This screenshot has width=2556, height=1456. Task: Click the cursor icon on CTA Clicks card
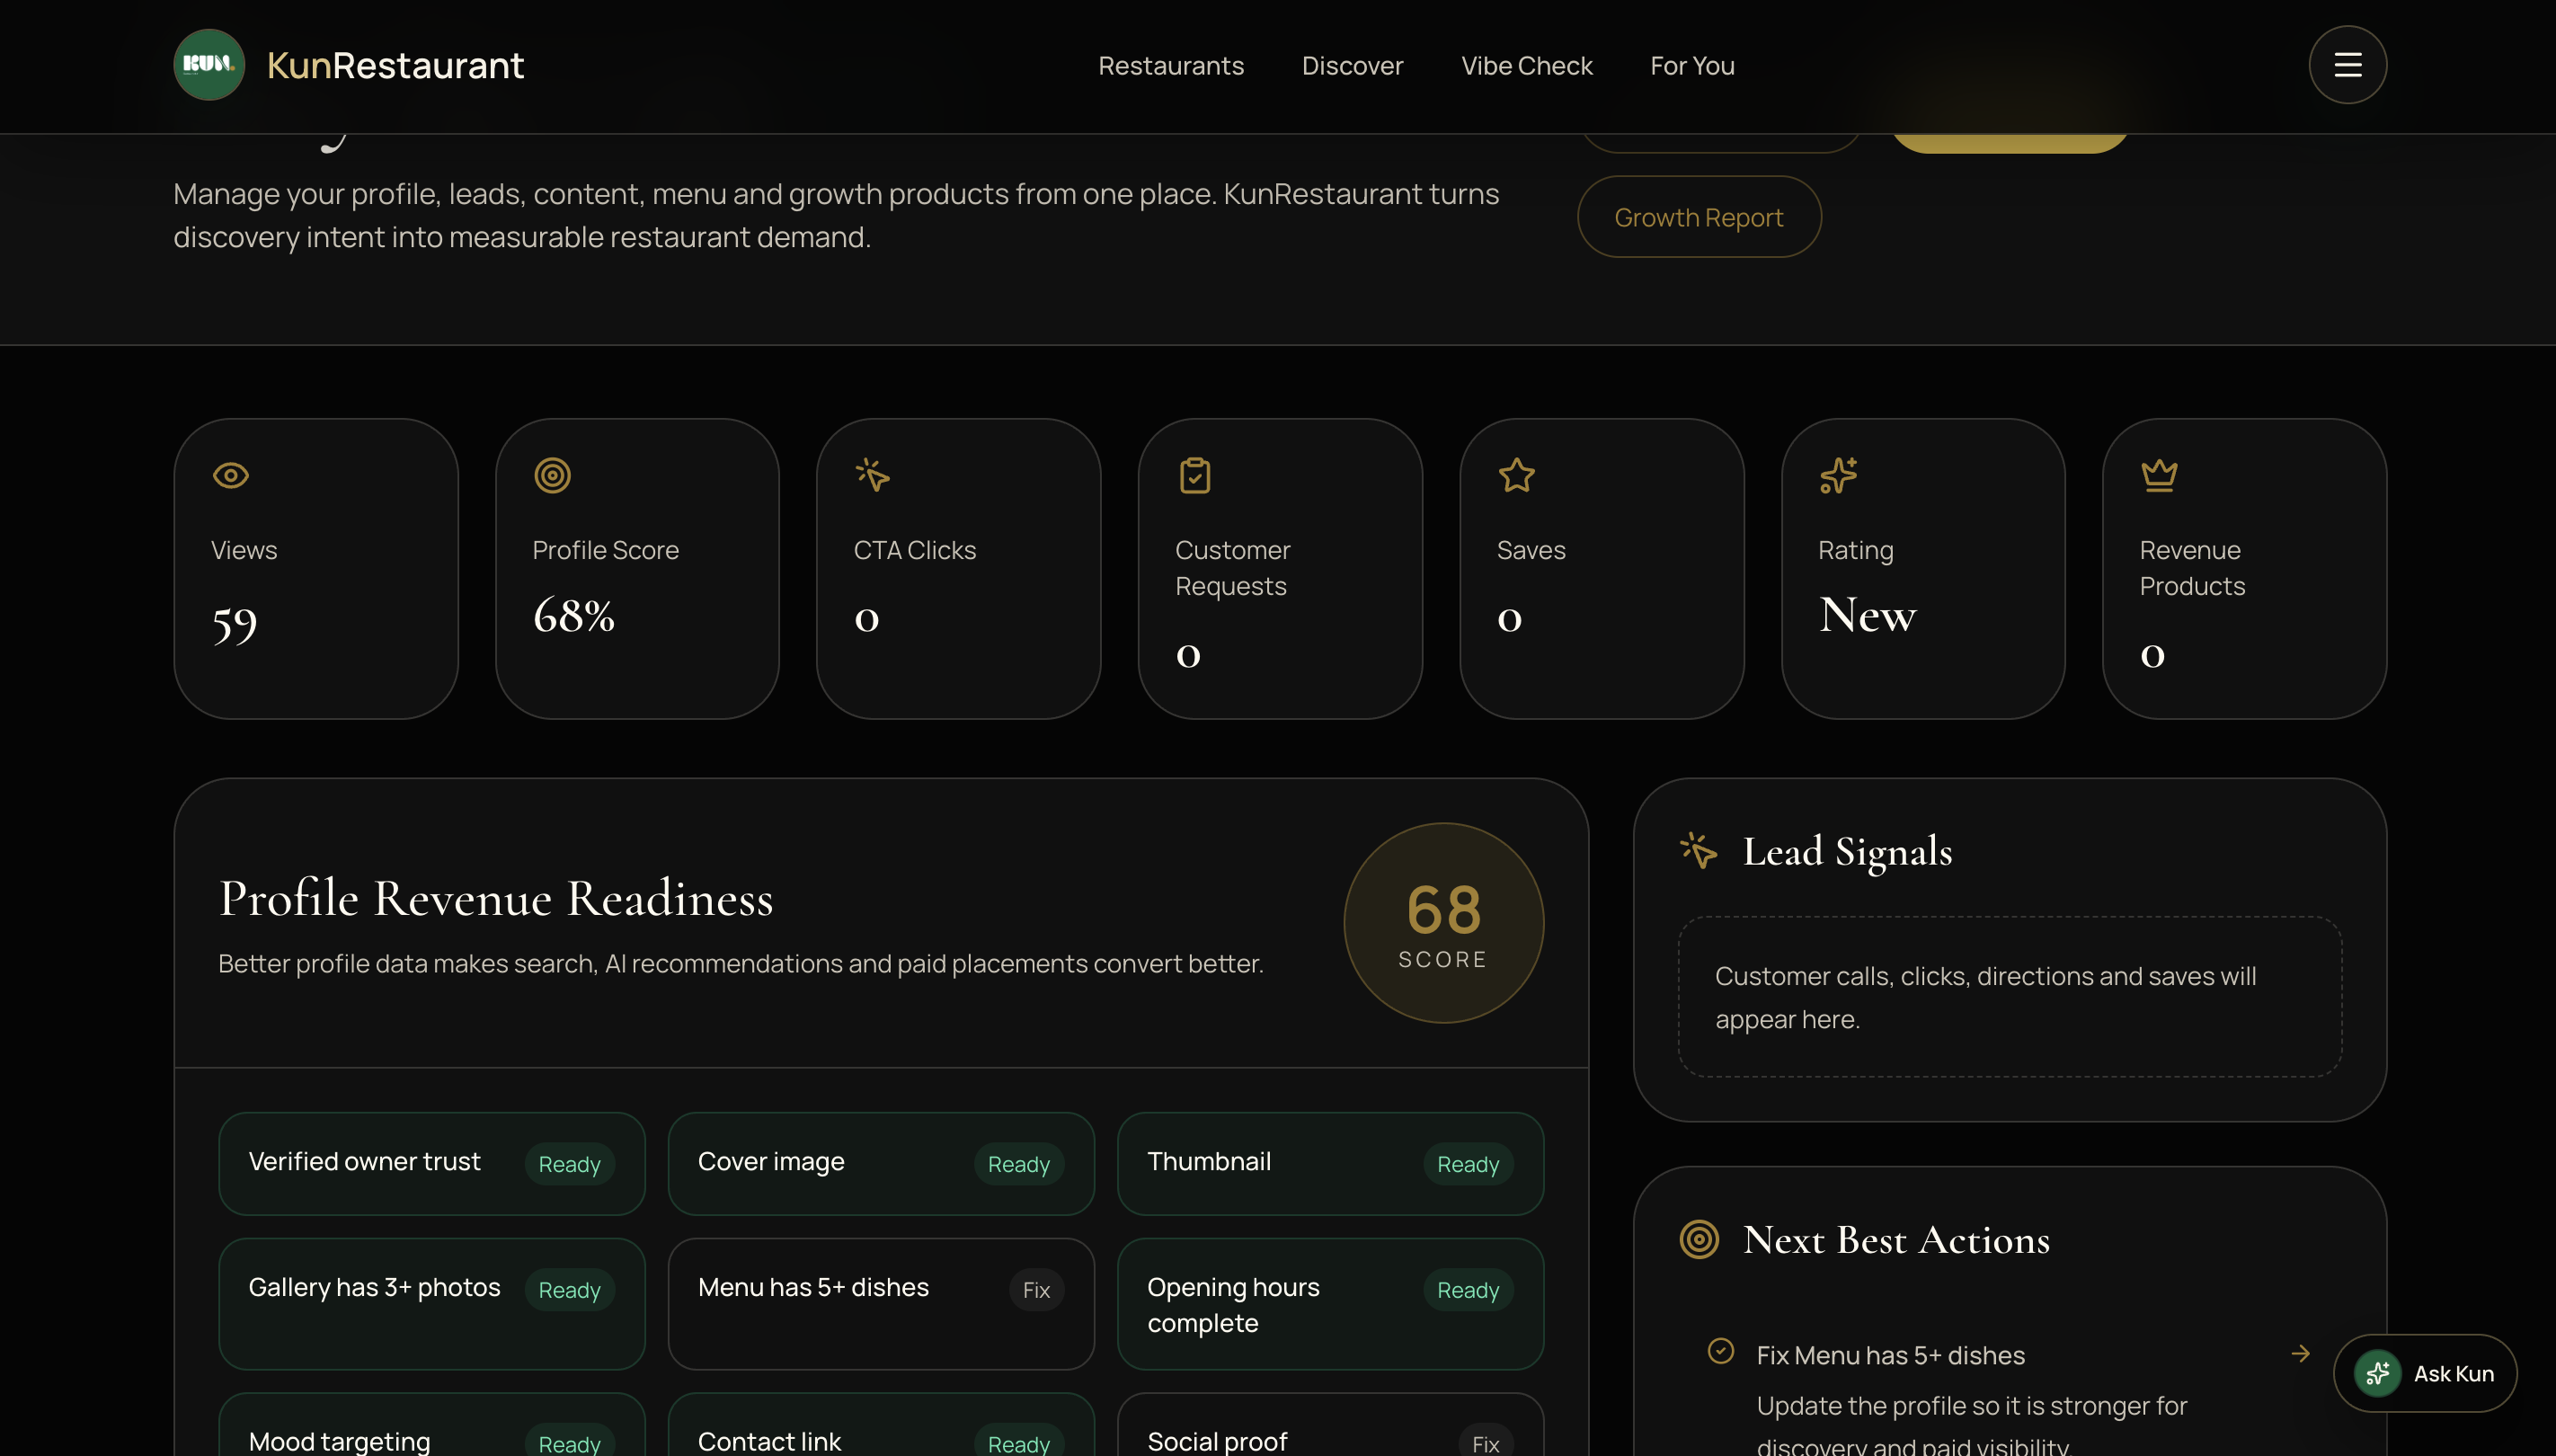pos(873,475)
